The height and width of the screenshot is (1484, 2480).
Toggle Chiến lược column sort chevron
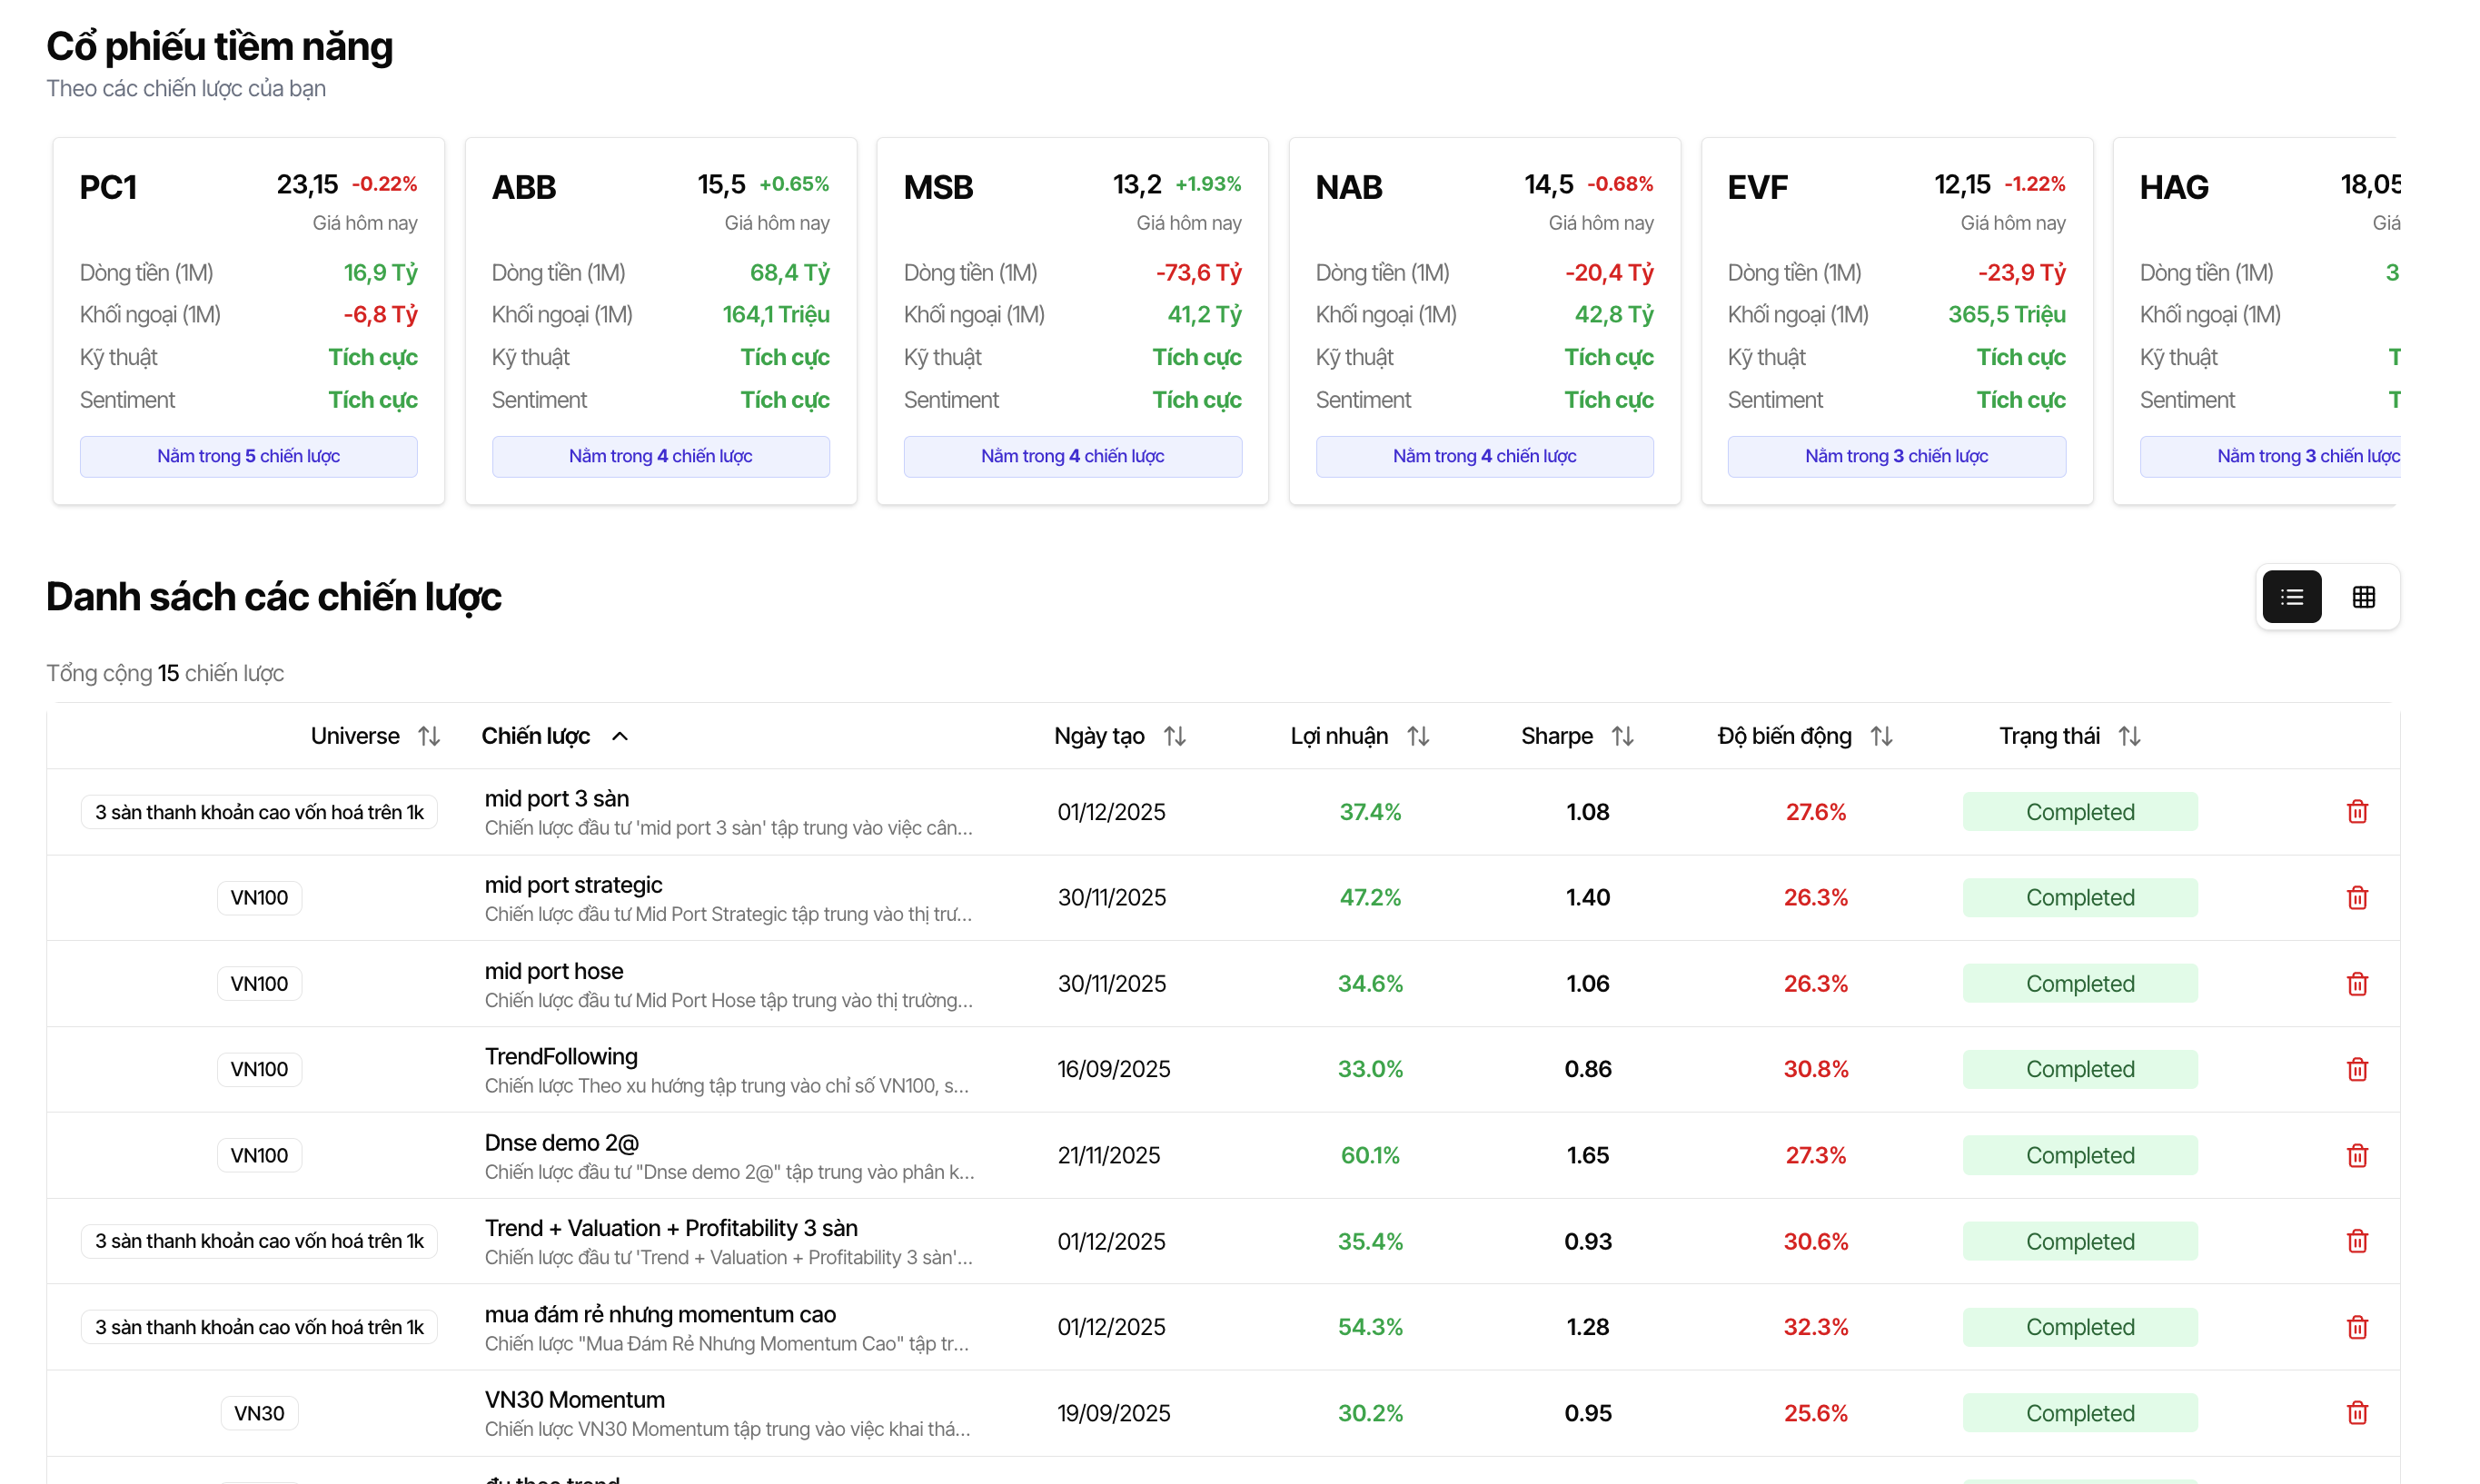click(x=620, y=736)
